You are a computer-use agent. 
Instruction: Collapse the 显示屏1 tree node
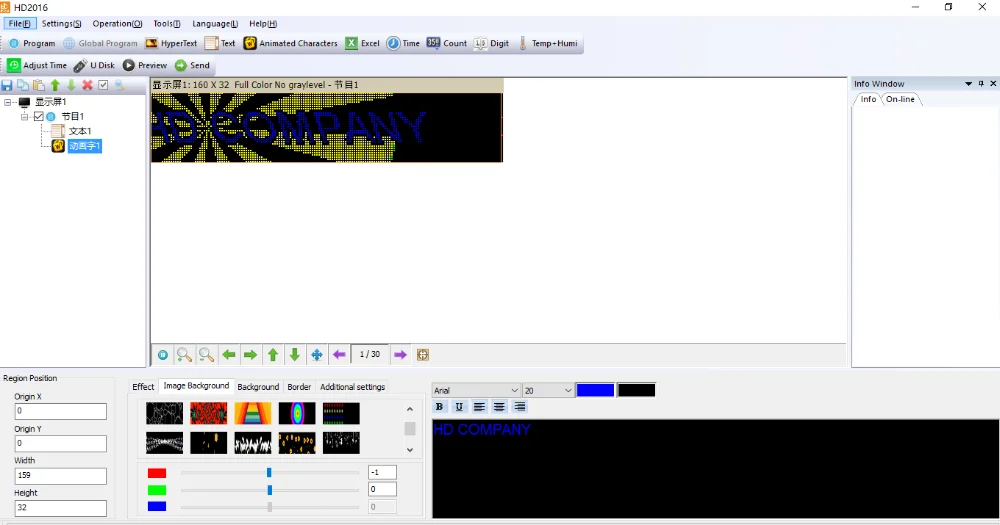coord(9,102)
